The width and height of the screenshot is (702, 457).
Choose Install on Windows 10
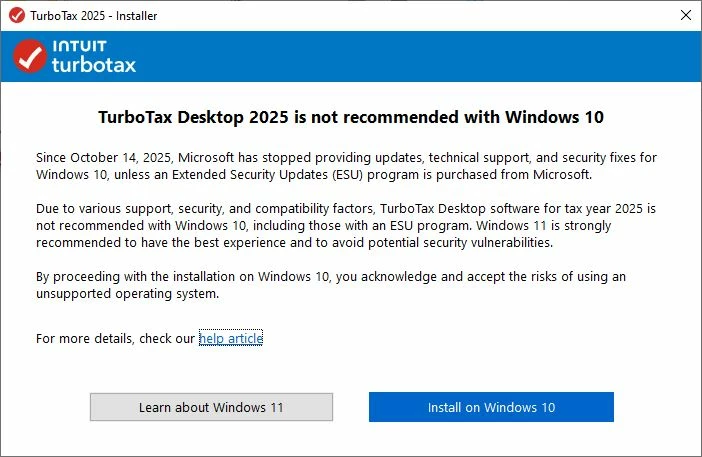point(491,407)
